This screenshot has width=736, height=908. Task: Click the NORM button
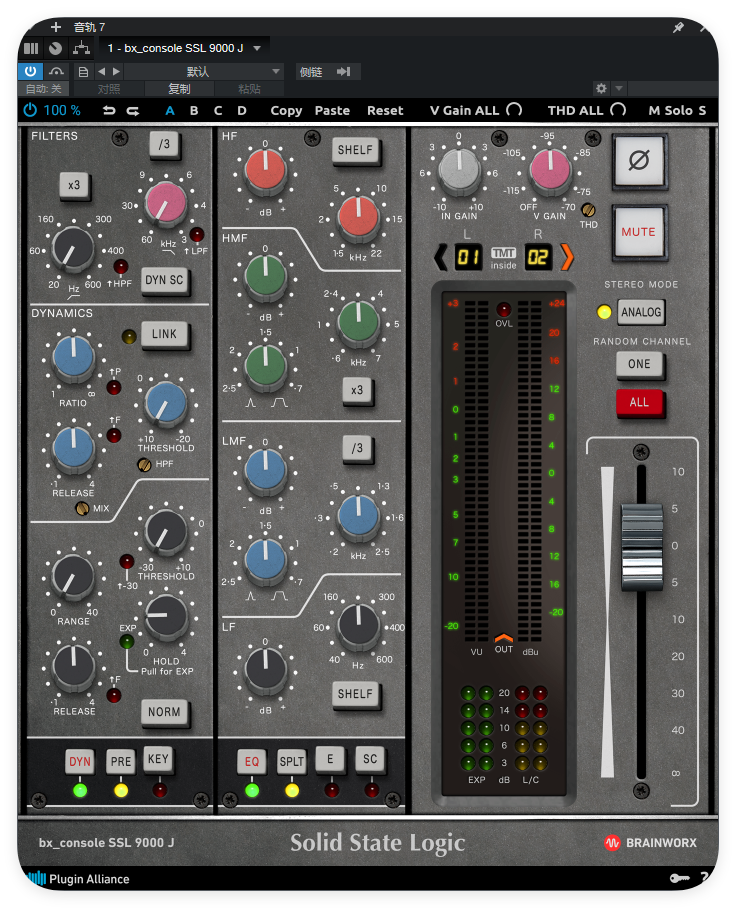tap(164, 712)
